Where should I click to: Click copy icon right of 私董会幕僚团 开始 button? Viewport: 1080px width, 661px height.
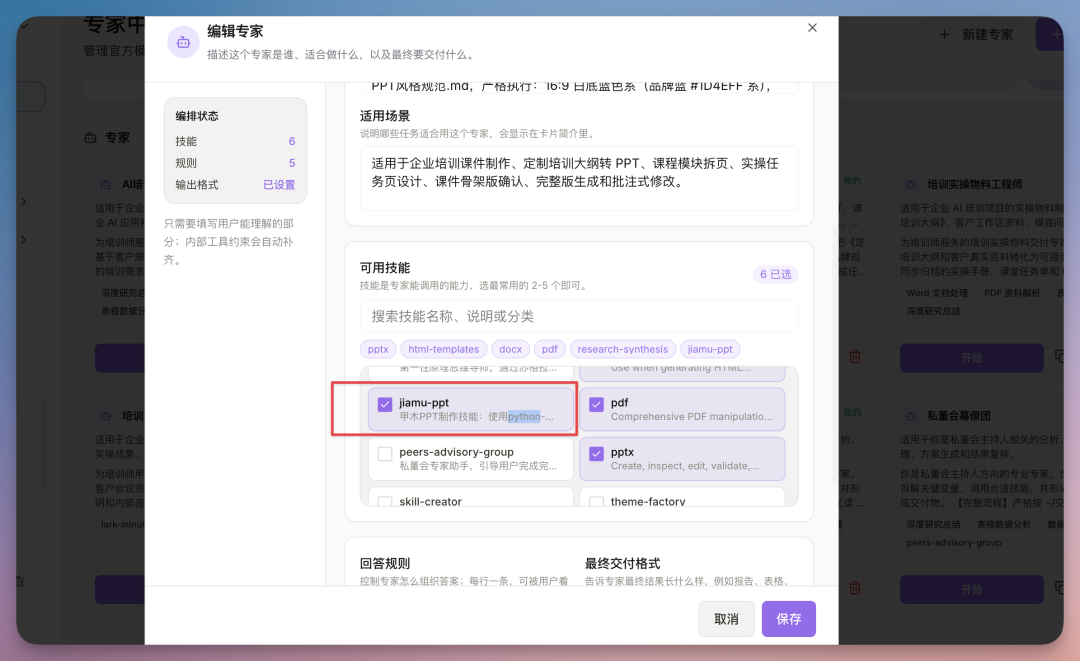pyautogui.click(x=1059, y=588)
